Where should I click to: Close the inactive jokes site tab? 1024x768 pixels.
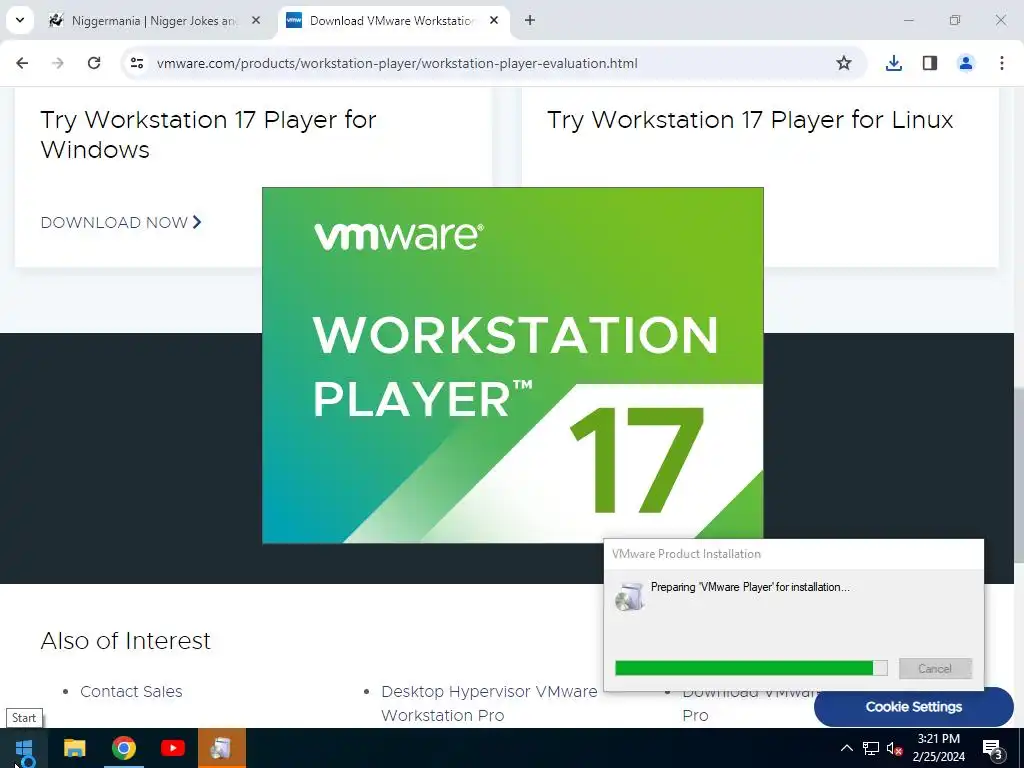(x=256, y=20)
